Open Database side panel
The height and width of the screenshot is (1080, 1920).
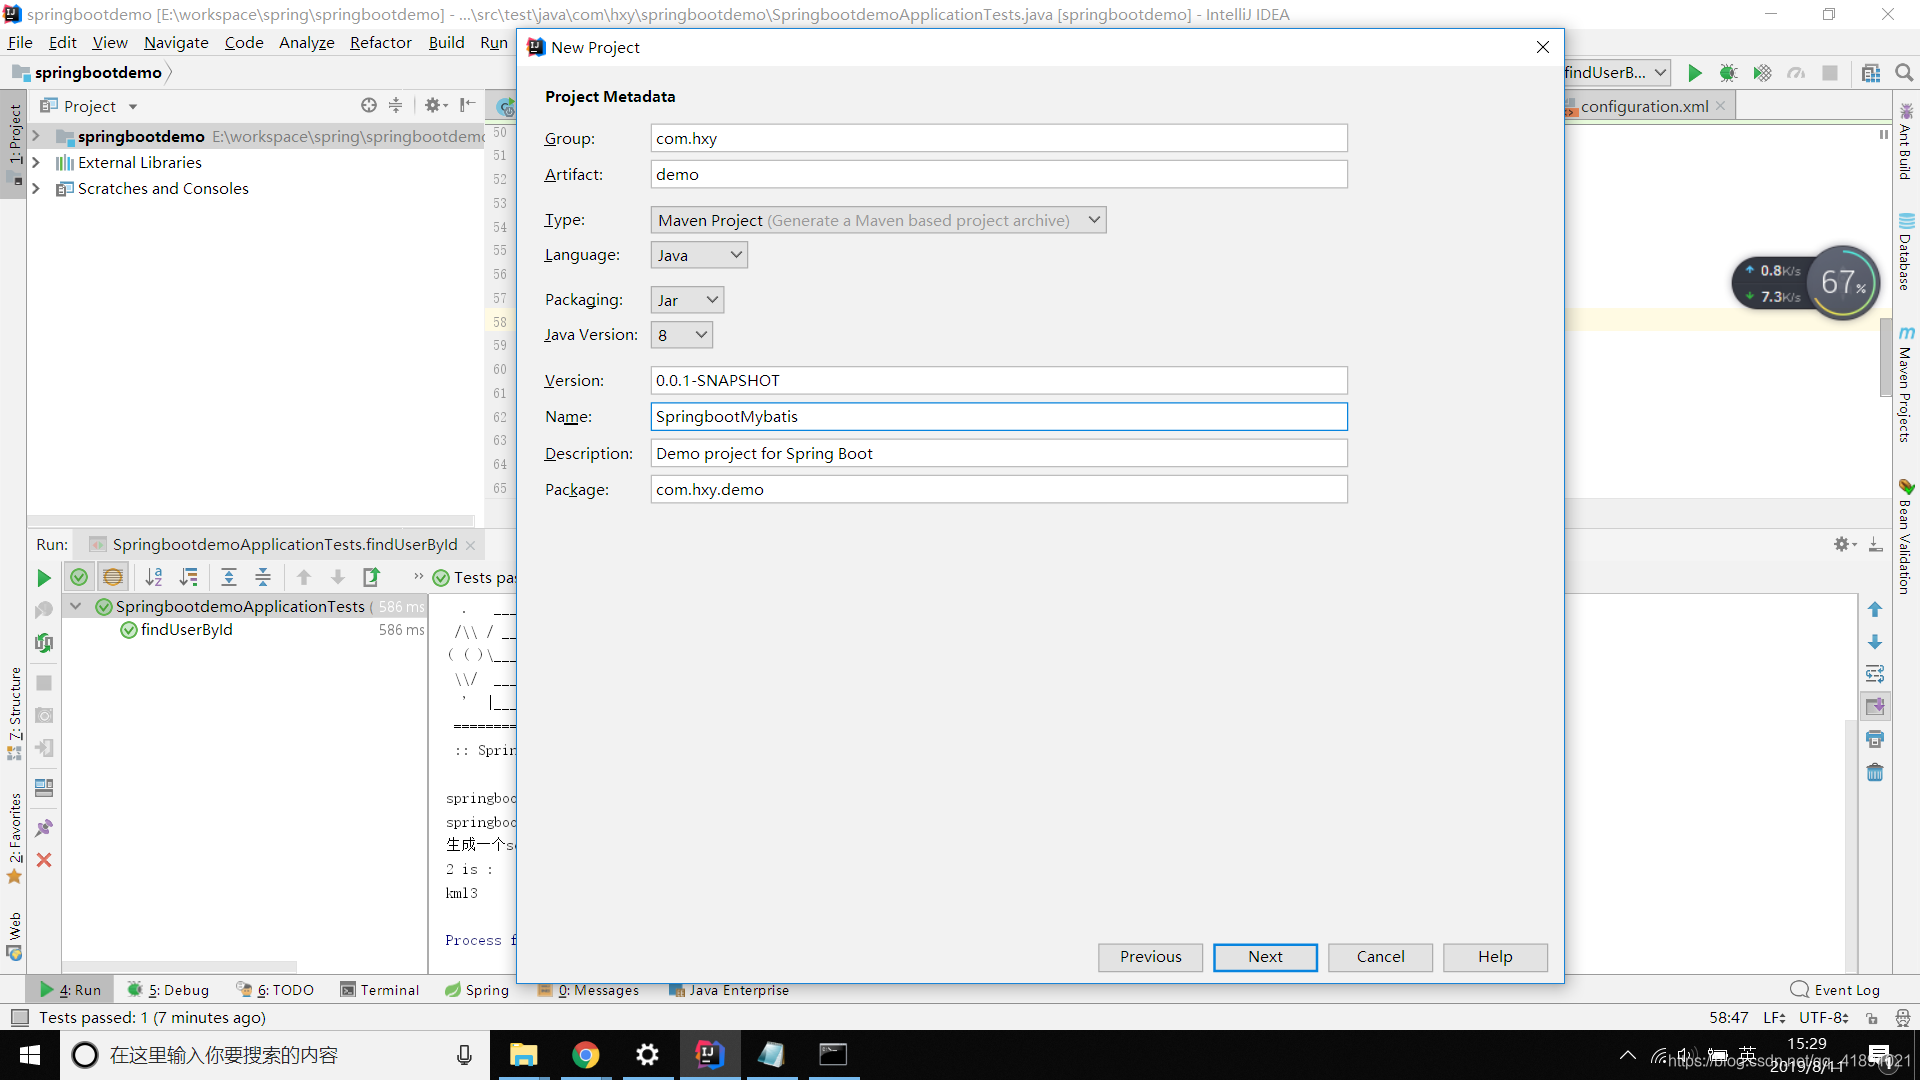[1906, 252]
